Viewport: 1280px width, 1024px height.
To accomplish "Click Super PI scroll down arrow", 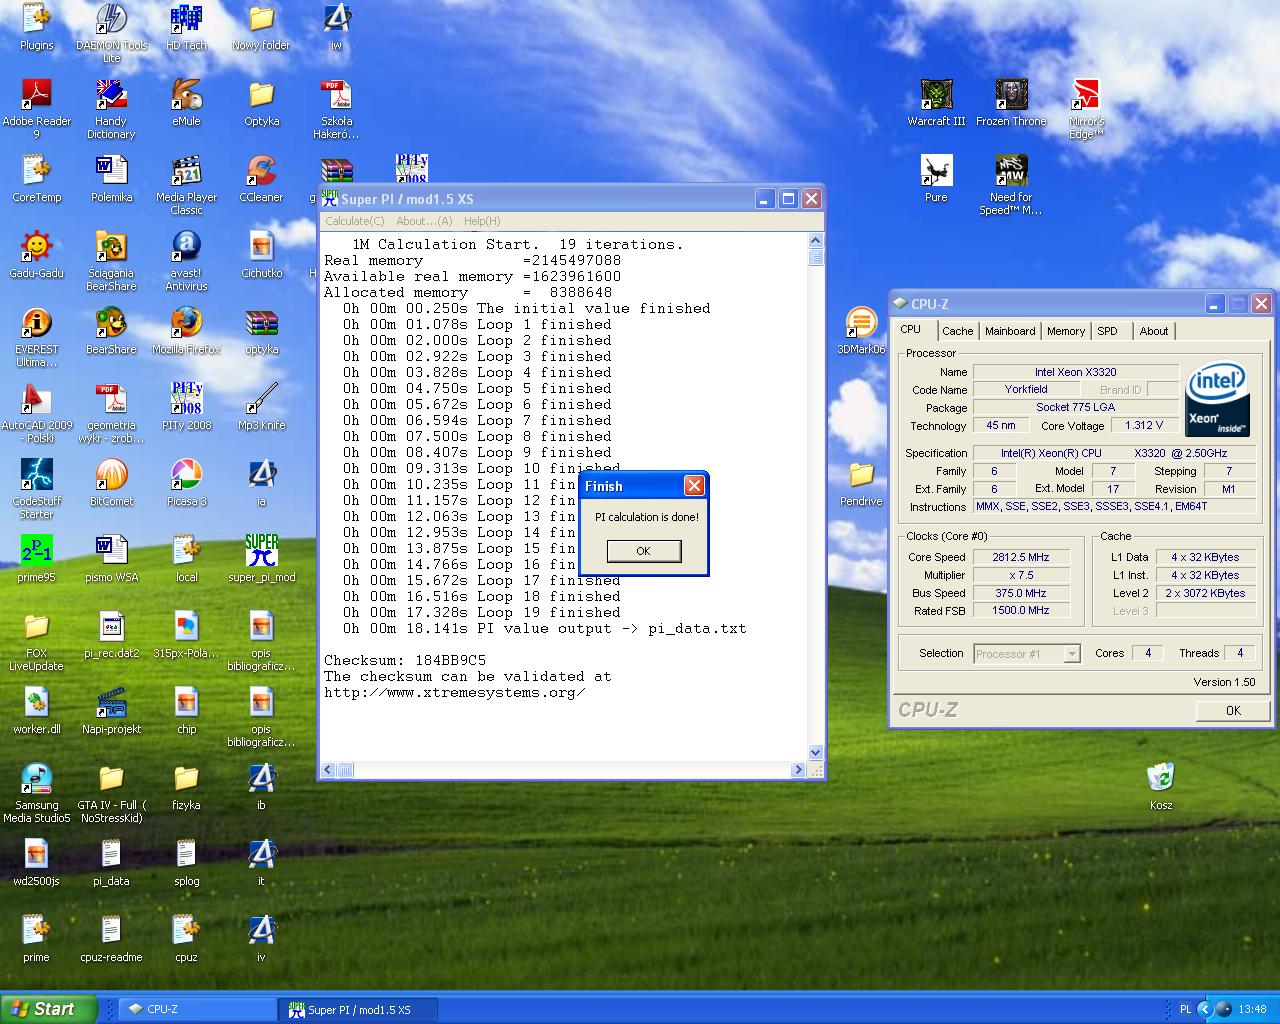I will 816,753.
